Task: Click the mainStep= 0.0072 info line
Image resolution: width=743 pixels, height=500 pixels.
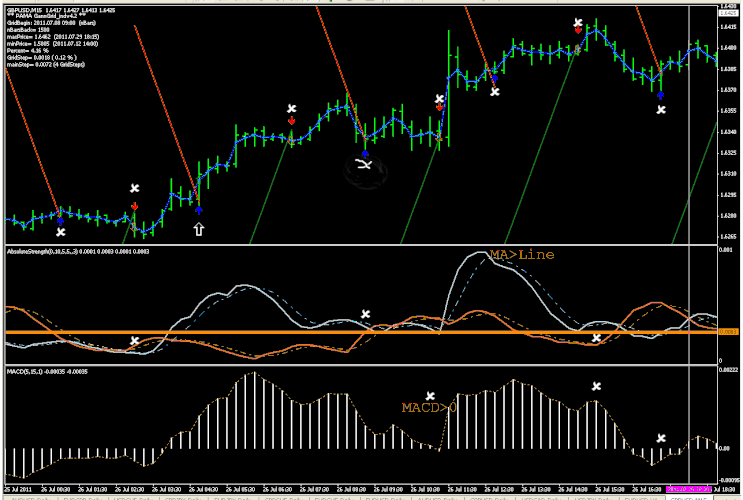Action: (x=45, y=64)
